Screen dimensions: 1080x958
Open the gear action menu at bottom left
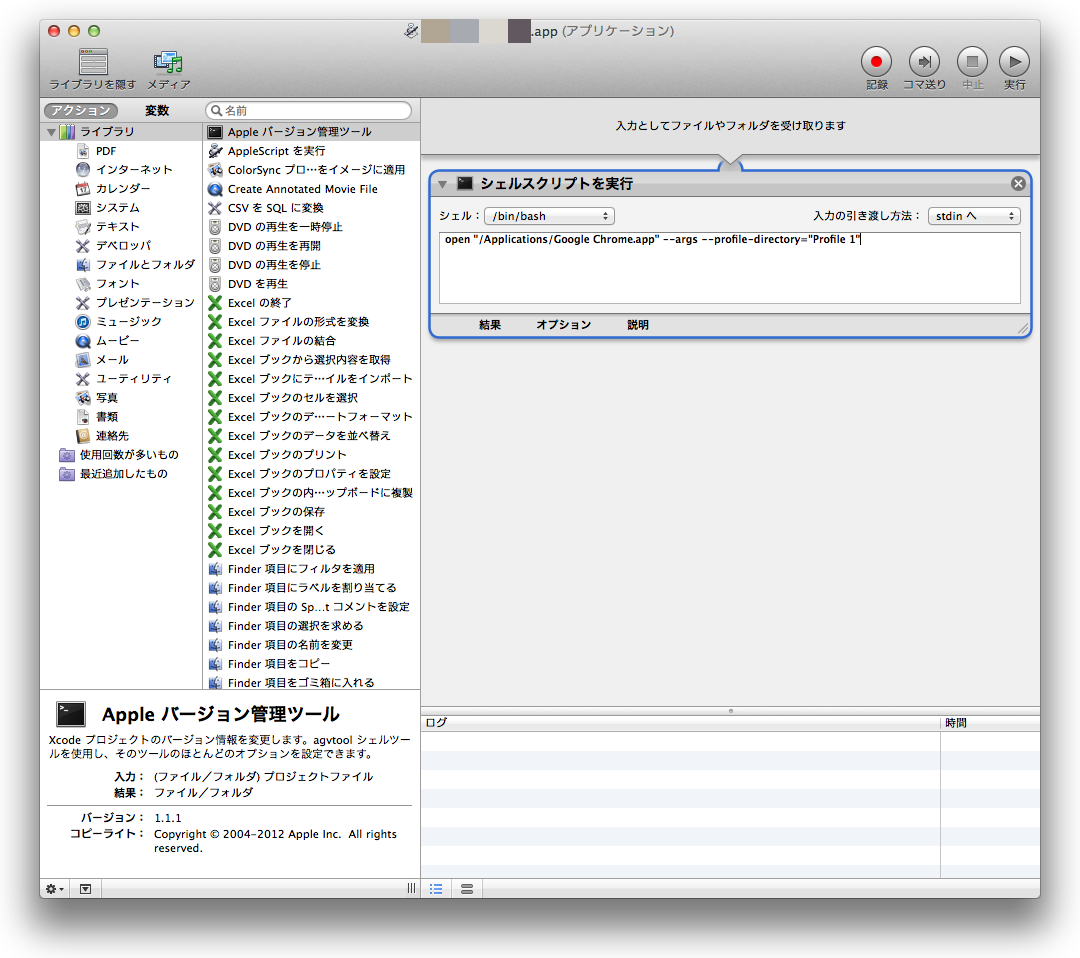(55, 888)
